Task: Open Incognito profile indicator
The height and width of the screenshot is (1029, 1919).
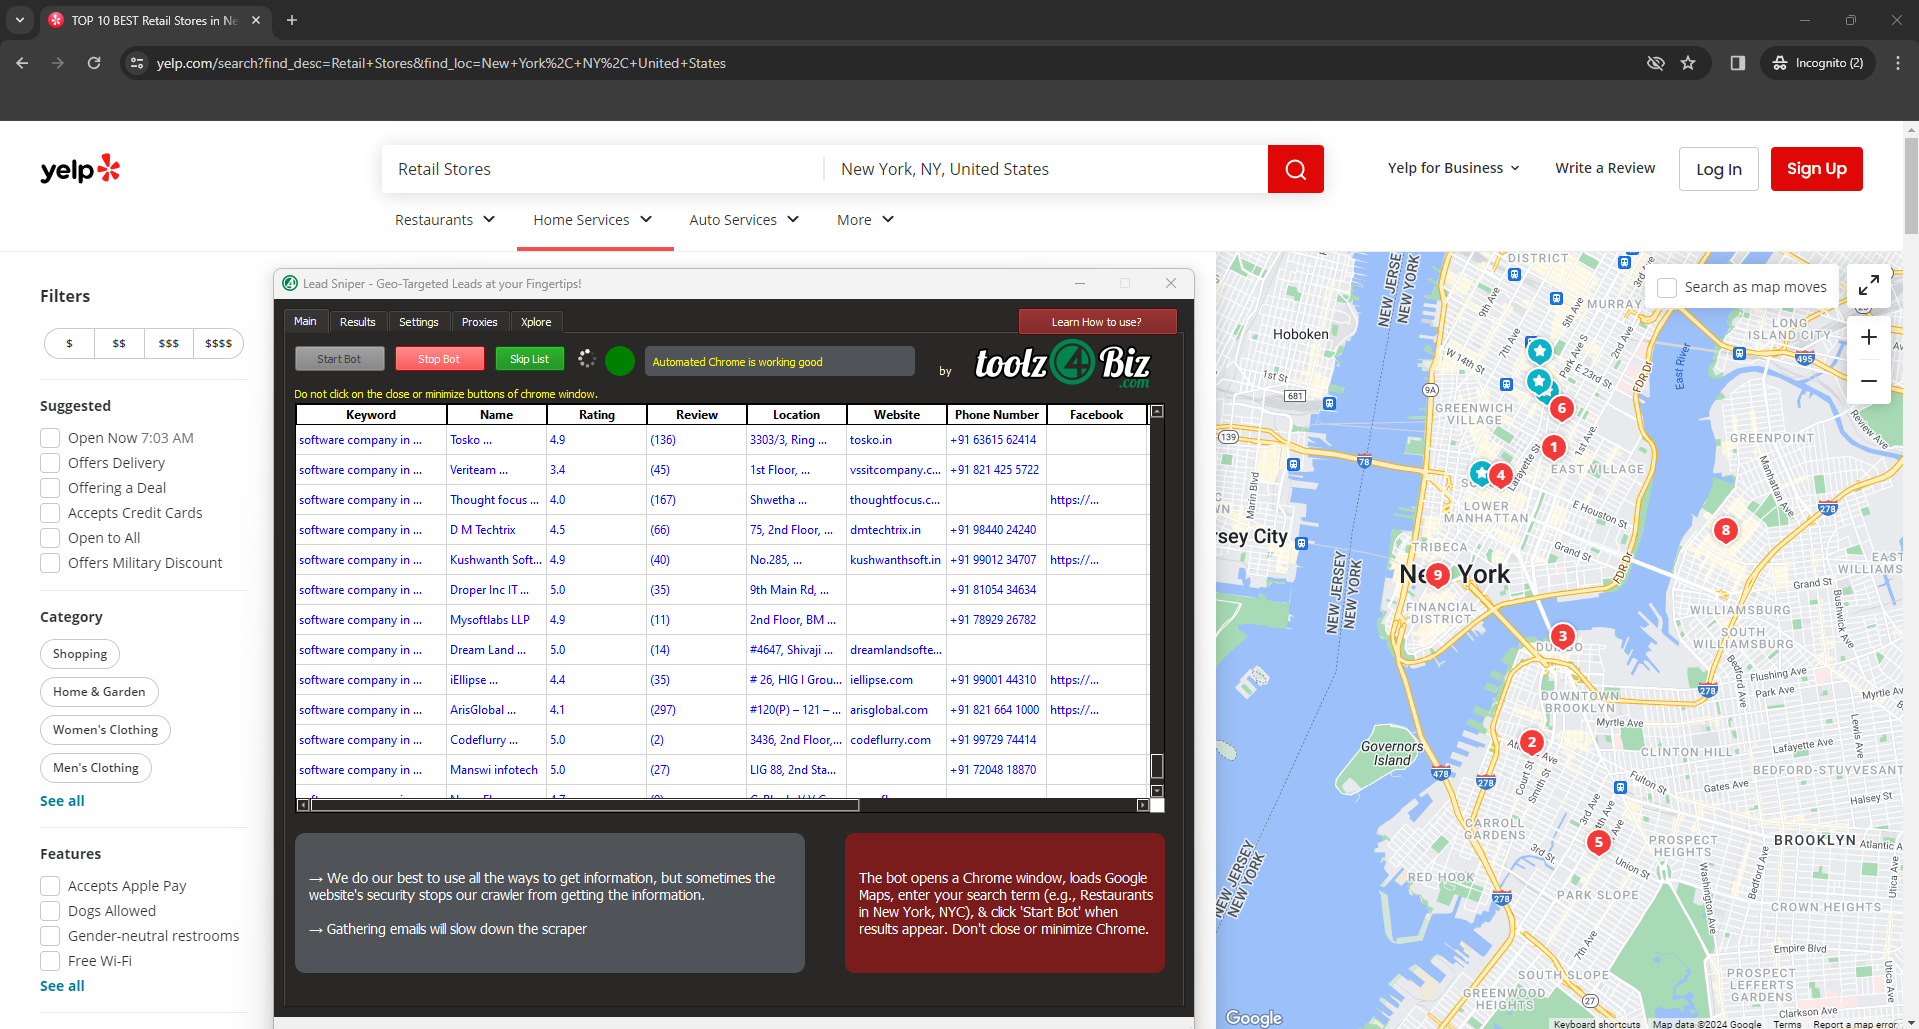Action: 1818,63
